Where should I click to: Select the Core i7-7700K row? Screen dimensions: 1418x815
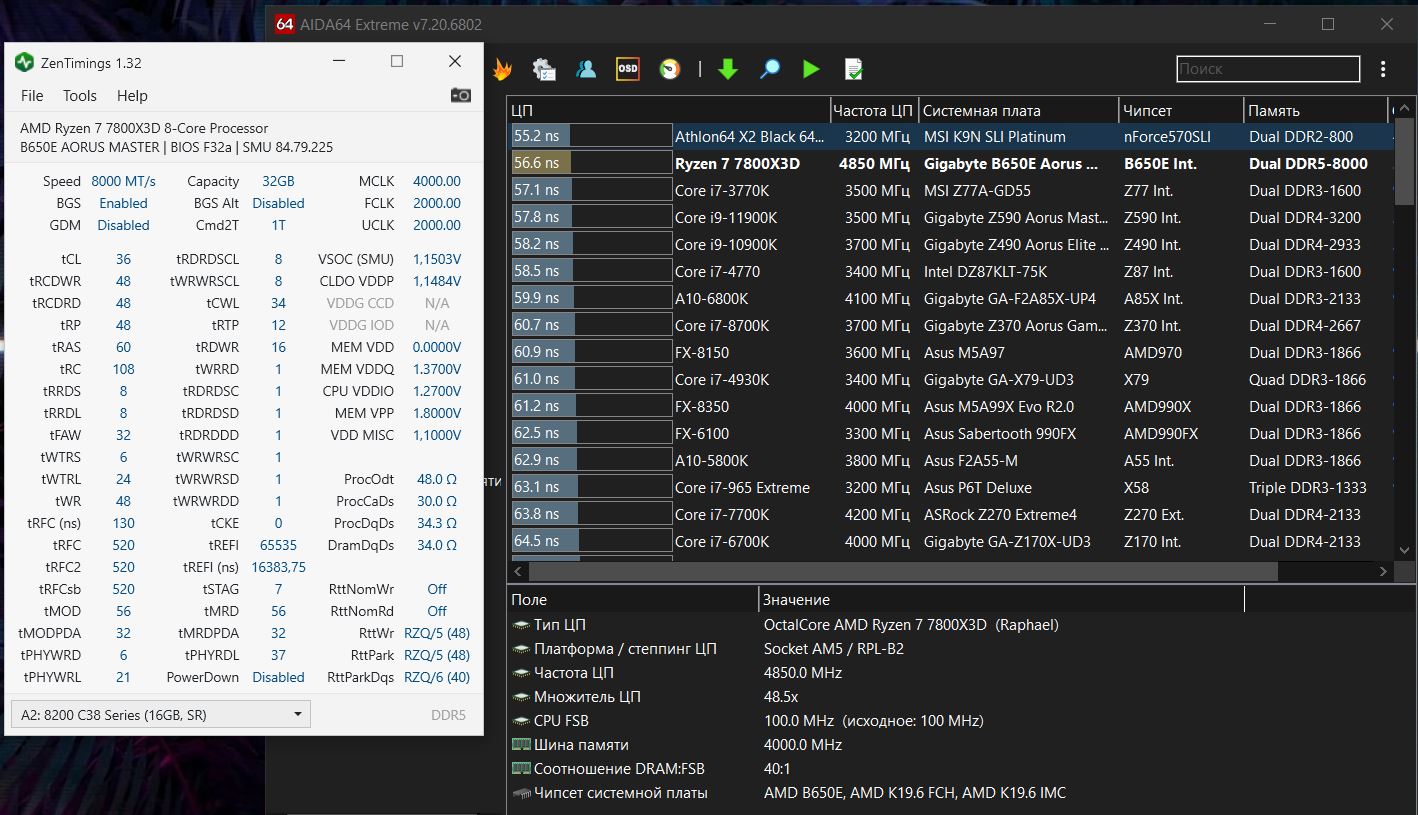(950, 515)
